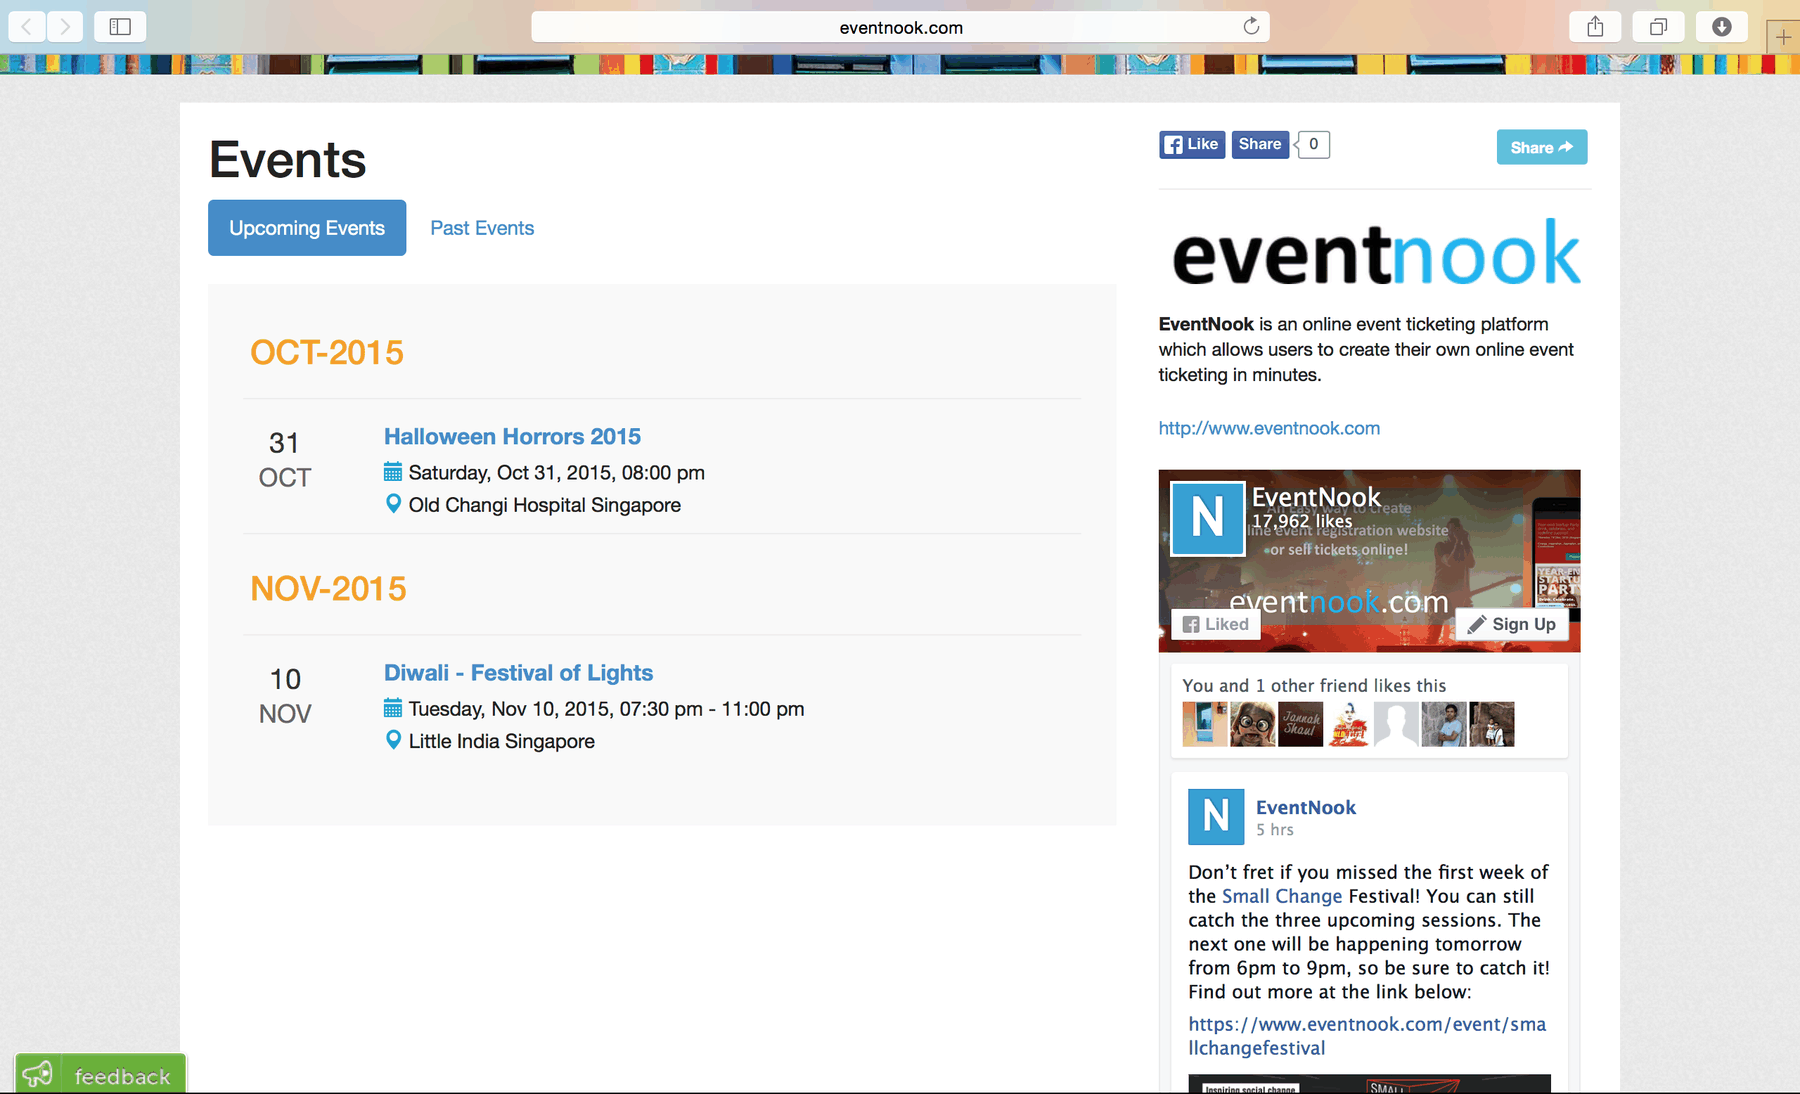
Task: Click the Facebook share count bubble
Action: coord(1313,145)
